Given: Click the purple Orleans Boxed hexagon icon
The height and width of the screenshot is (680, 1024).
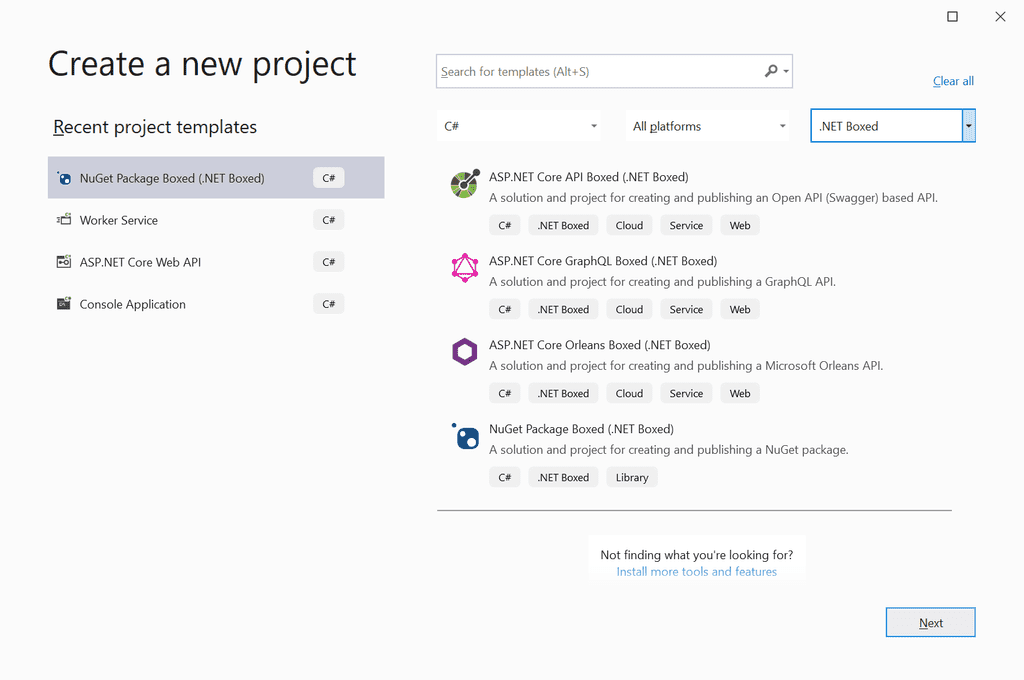Looking at the screenshot, I should [464, 352].
